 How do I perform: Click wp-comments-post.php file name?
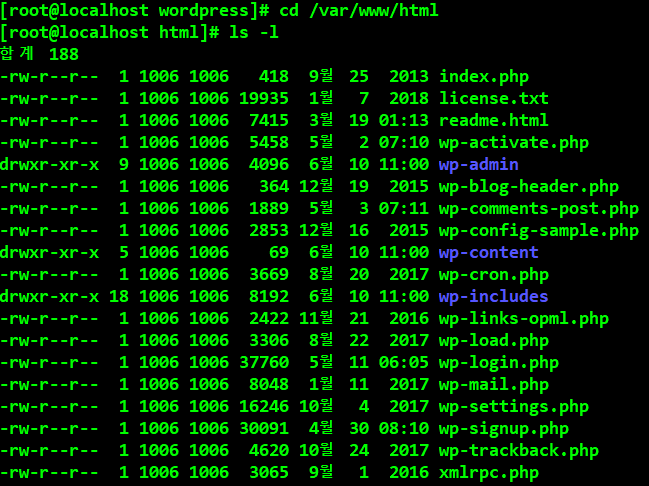tap(539, 209)
